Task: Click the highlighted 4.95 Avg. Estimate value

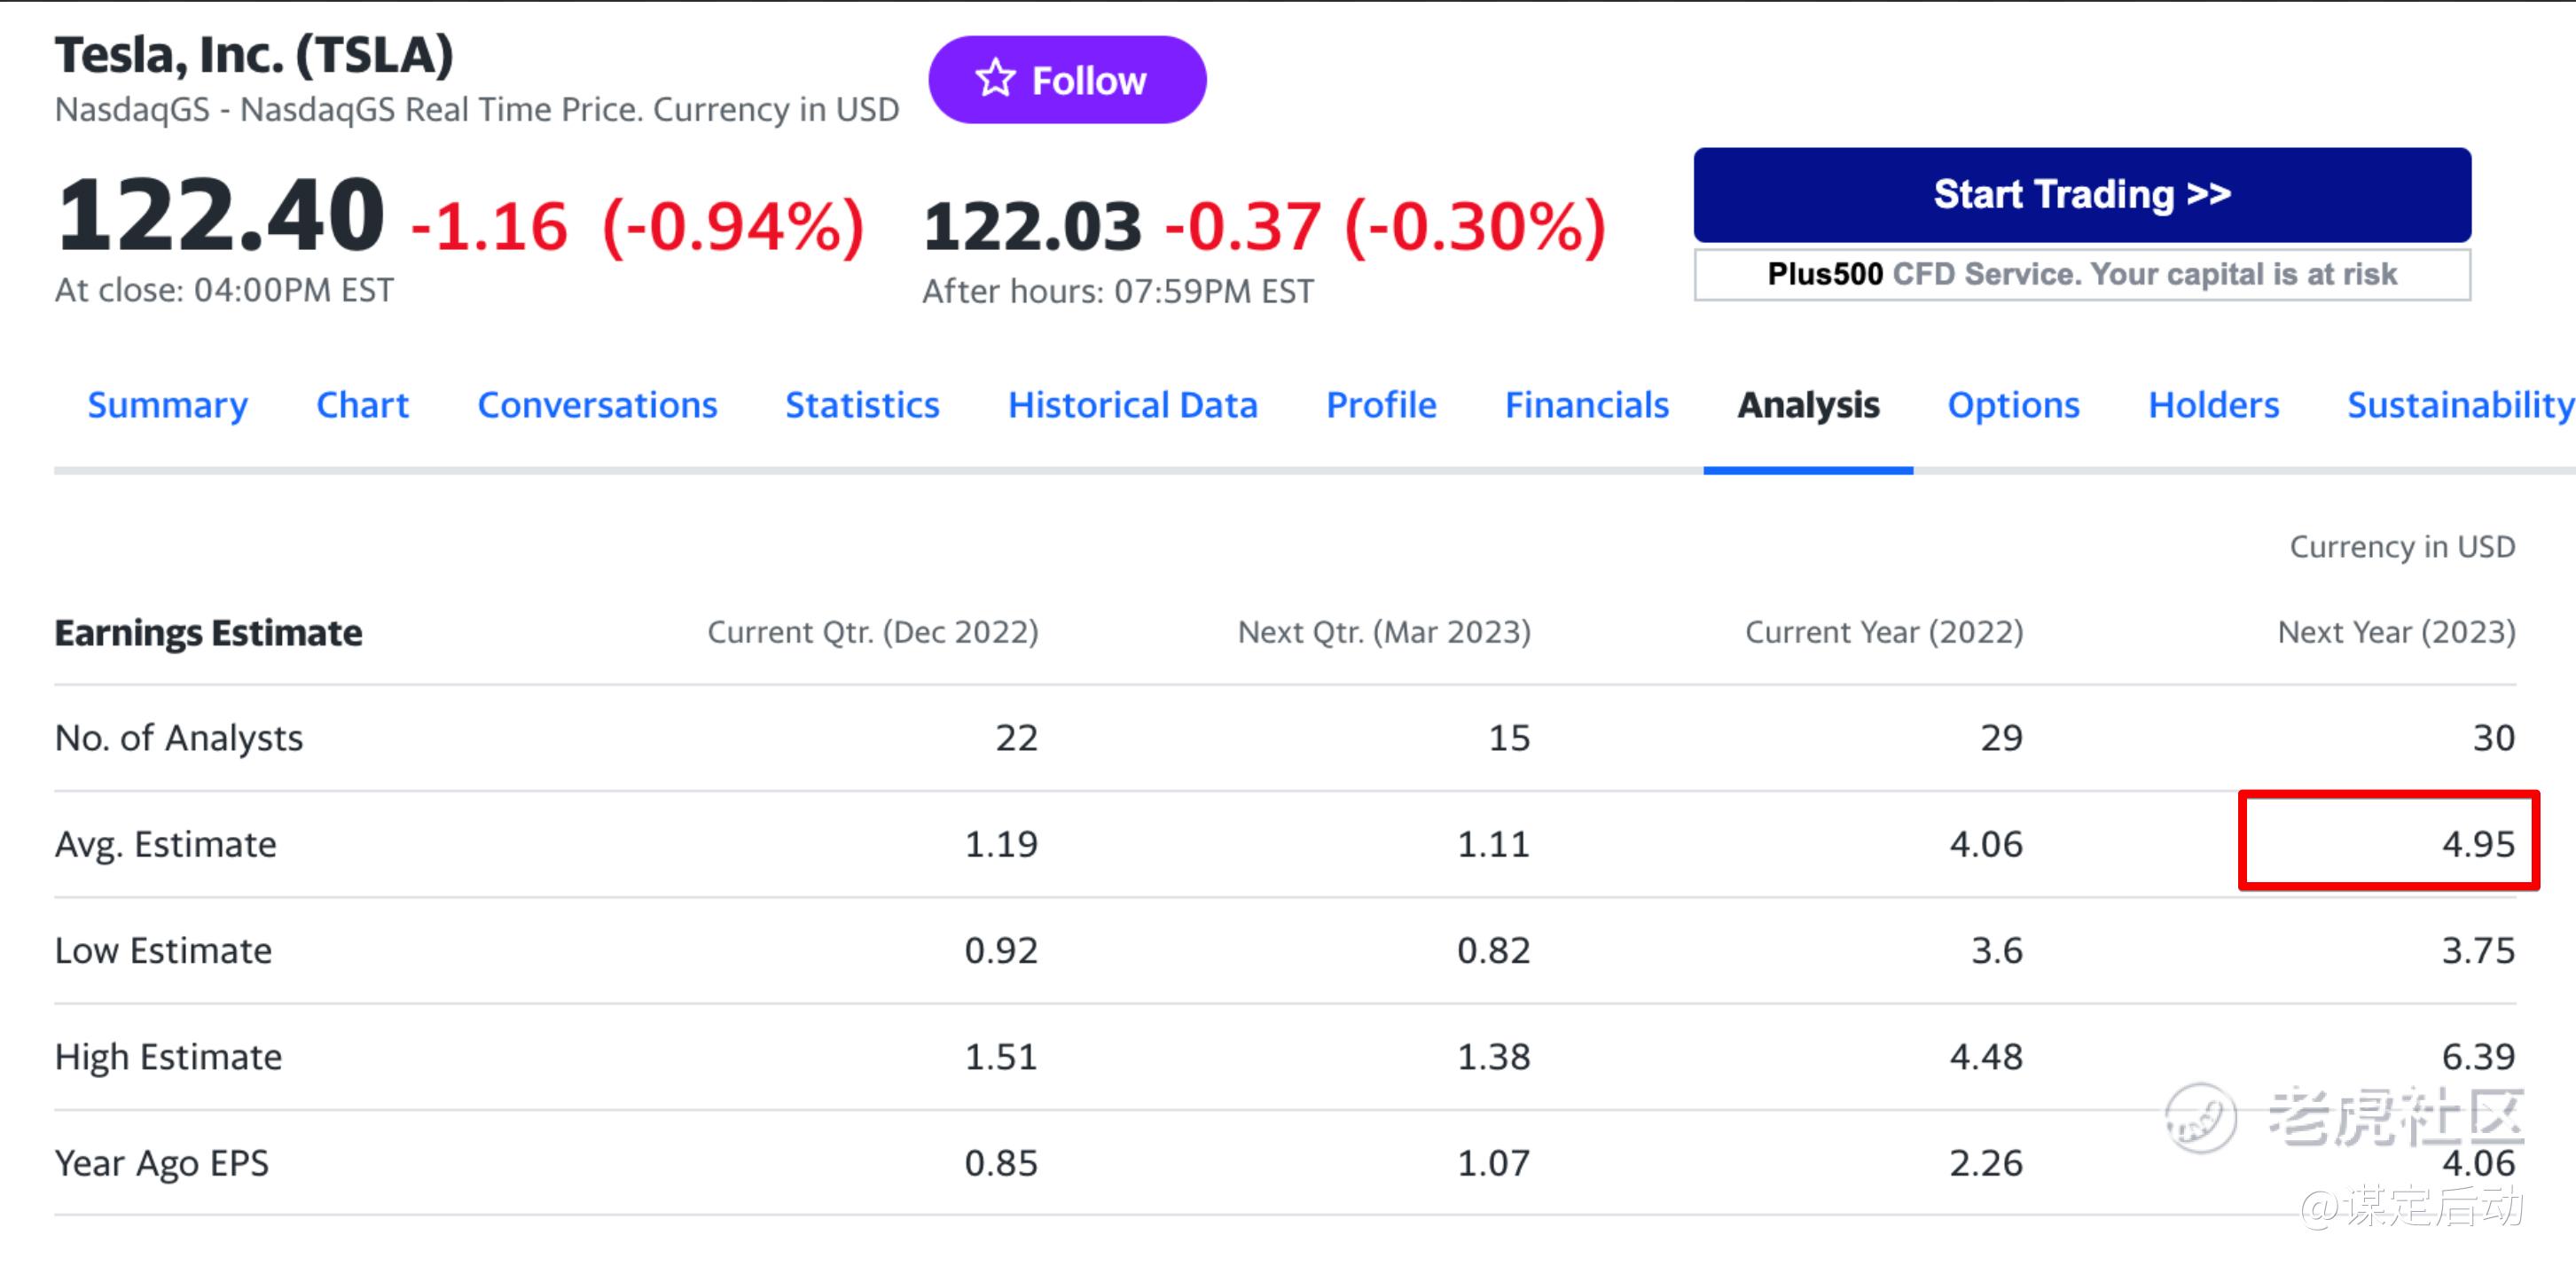Action: click(x=2477, y=844)
